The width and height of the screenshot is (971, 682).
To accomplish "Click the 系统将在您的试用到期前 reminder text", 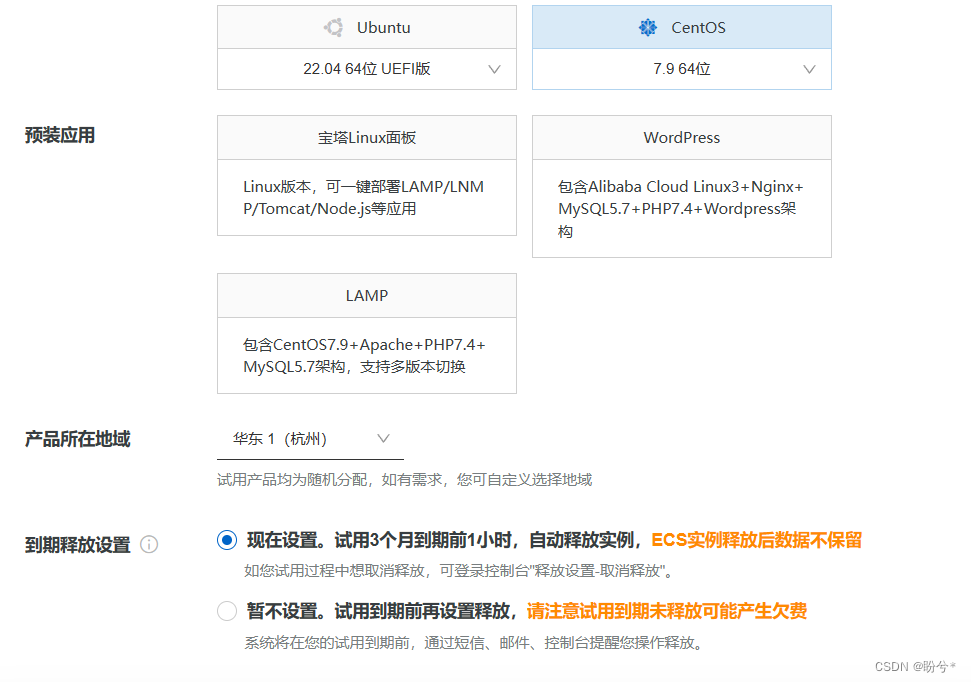I will [474, 643].
